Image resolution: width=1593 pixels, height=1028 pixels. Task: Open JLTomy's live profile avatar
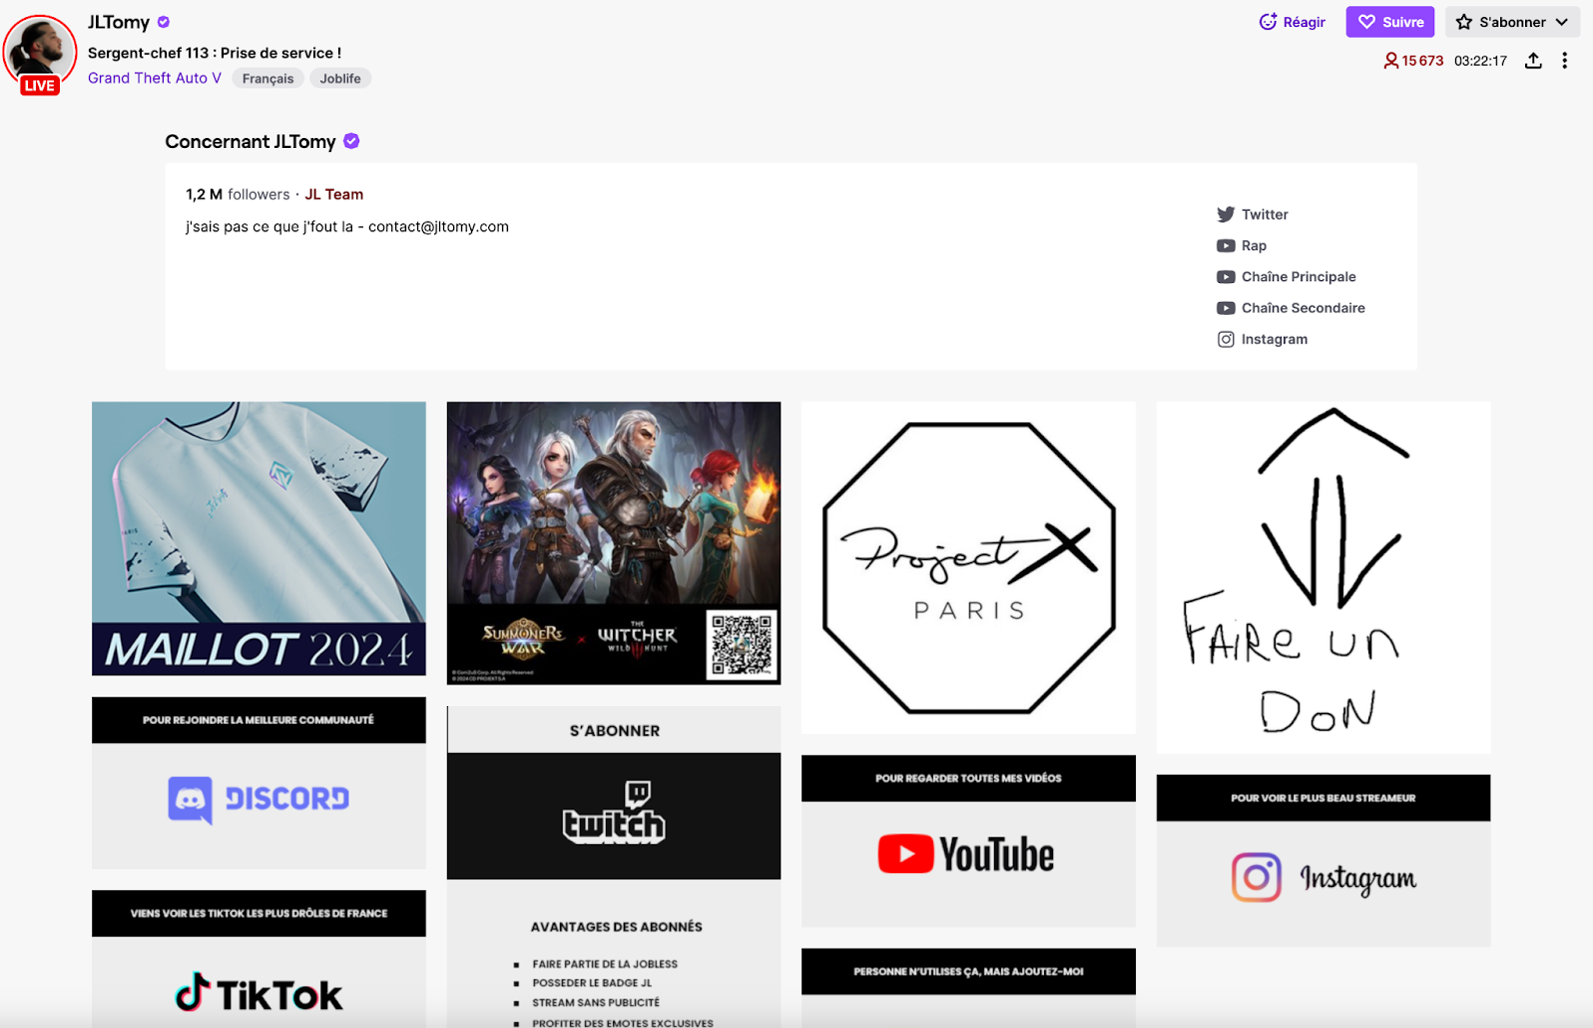pyautogui.click(x=39, y=50)
